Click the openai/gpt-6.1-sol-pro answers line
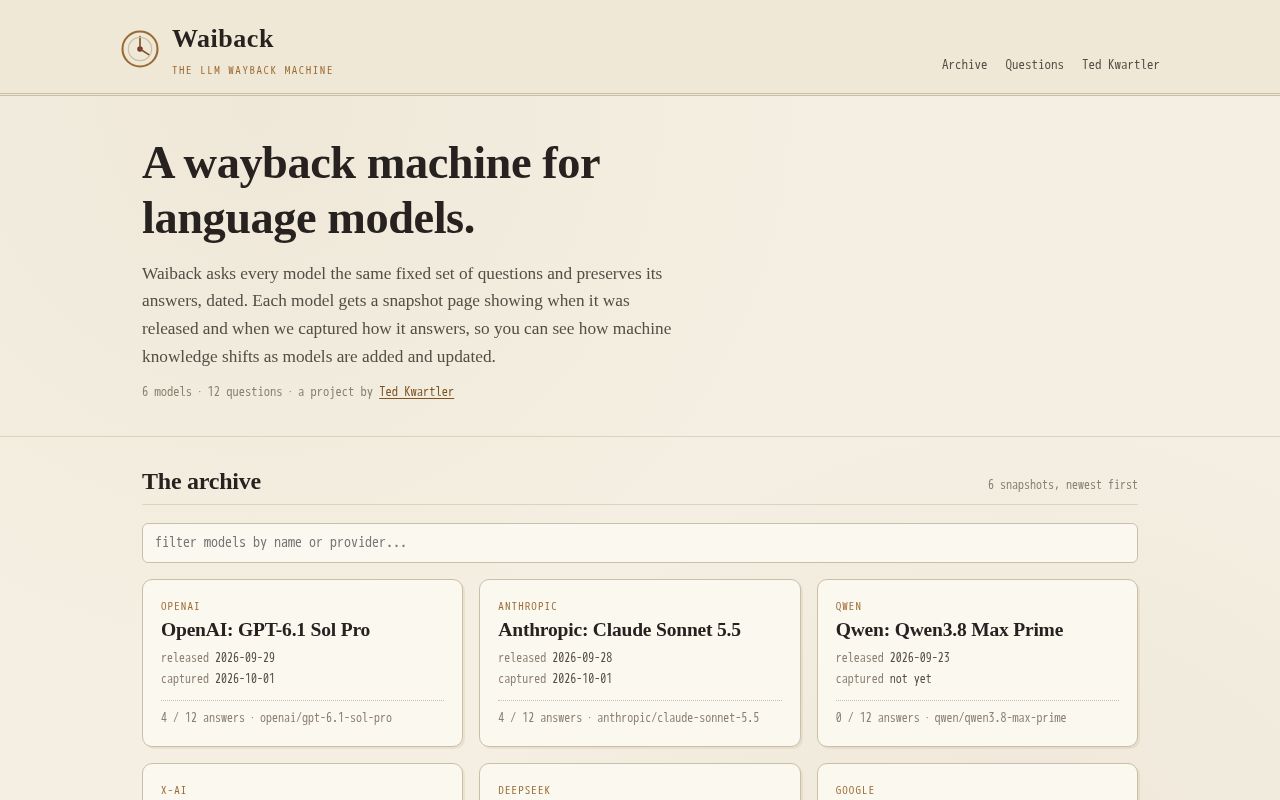1280x800 pixels. click(276, 718)
